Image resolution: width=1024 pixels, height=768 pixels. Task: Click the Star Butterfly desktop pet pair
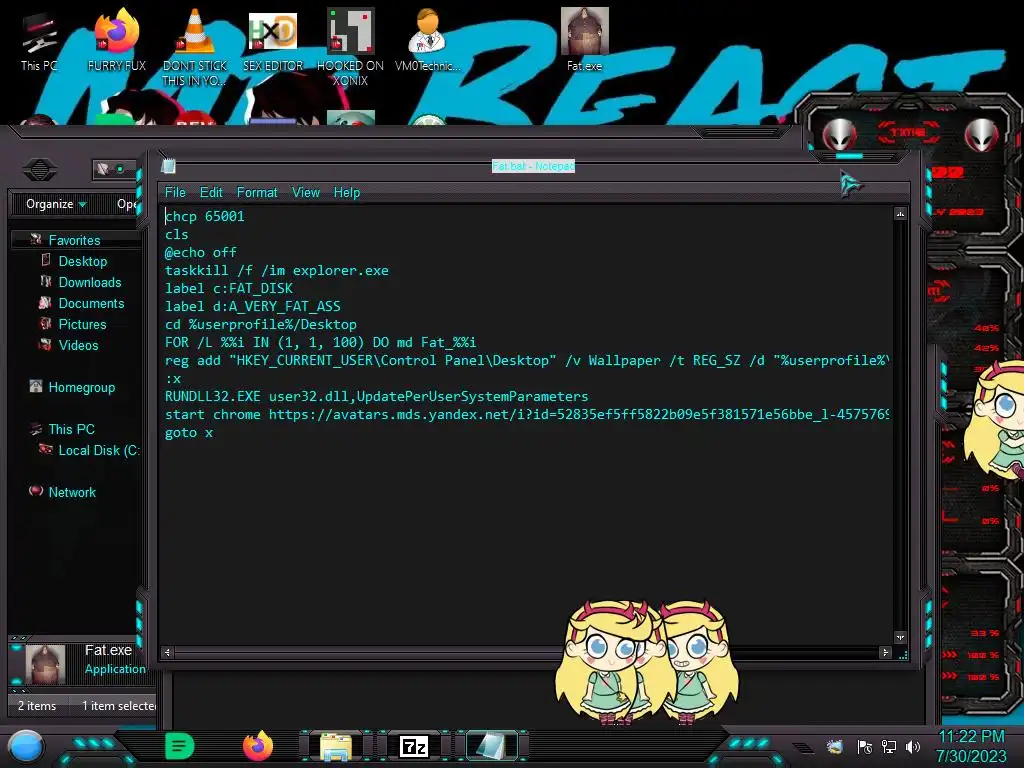[647, 662]
